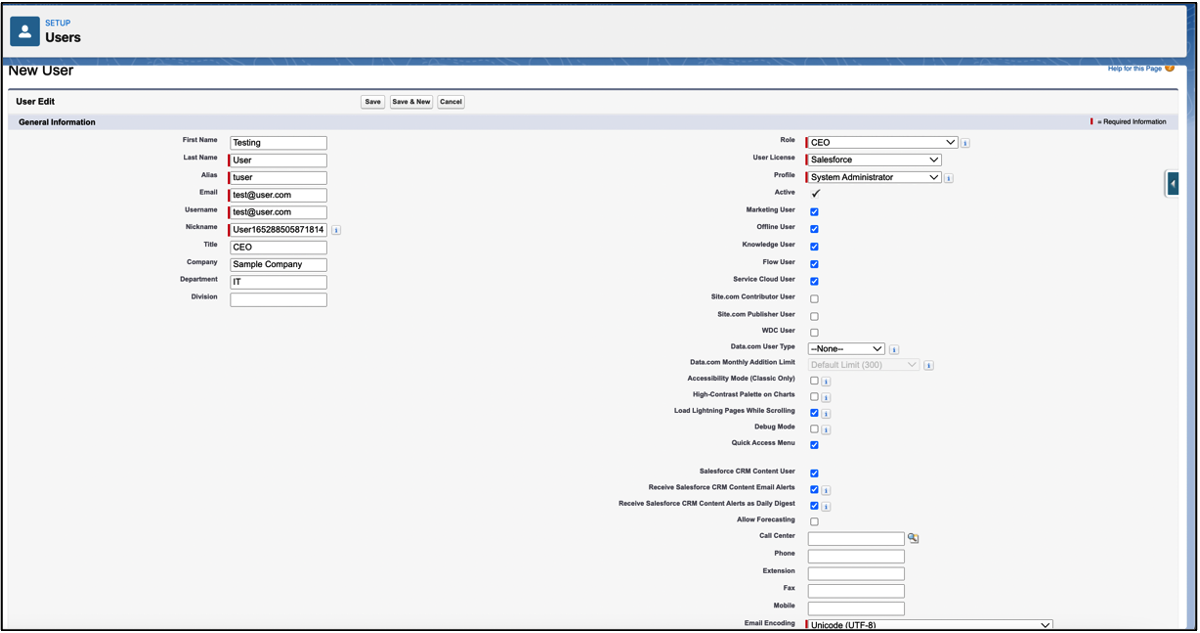Uncheck the Flow User checkbox
Viewport: 1200px width, 633px height.
814,264
